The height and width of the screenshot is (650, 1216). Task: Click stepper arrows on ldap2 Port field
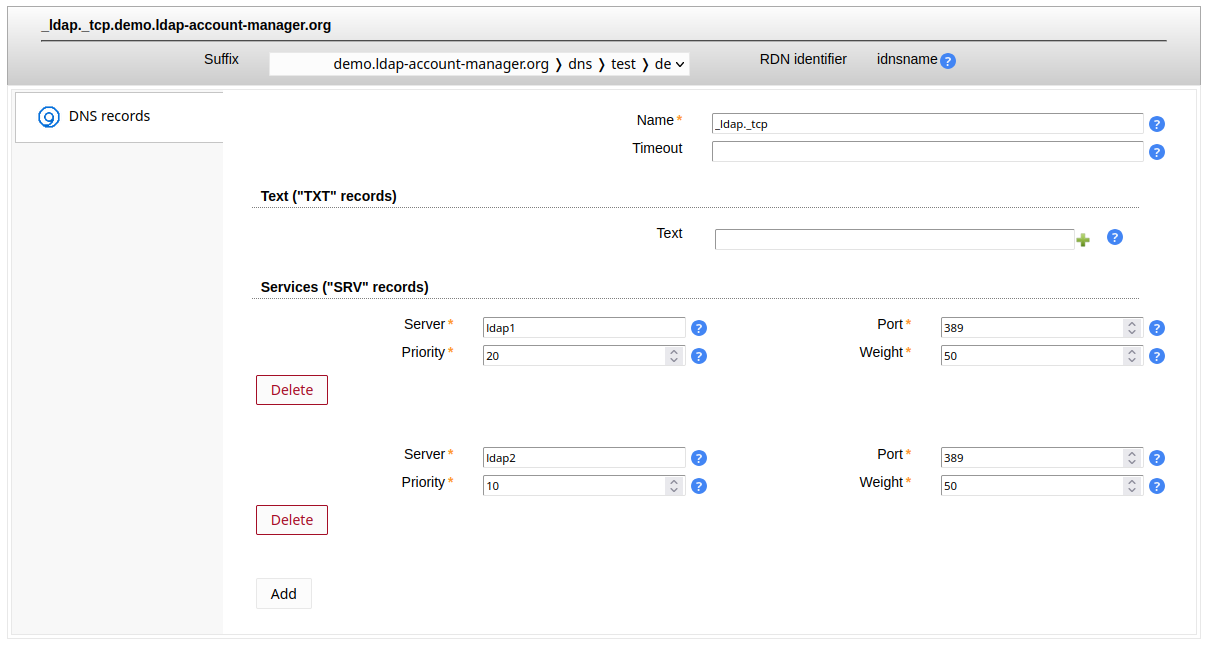[1131, 458]
